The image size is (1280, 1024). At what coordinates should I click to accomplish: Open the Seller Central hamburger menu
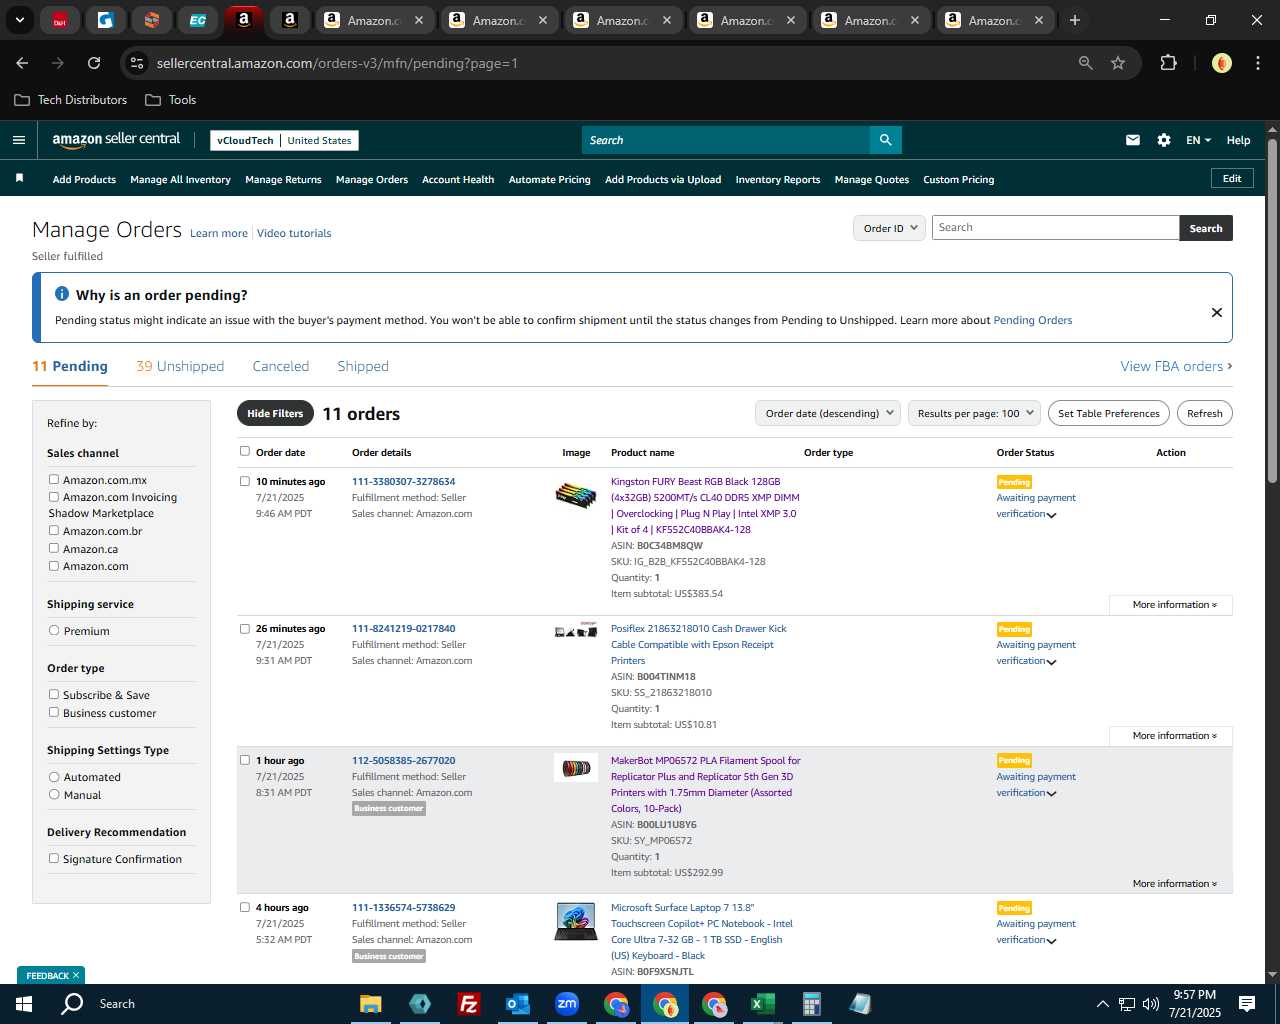(18, 140)
